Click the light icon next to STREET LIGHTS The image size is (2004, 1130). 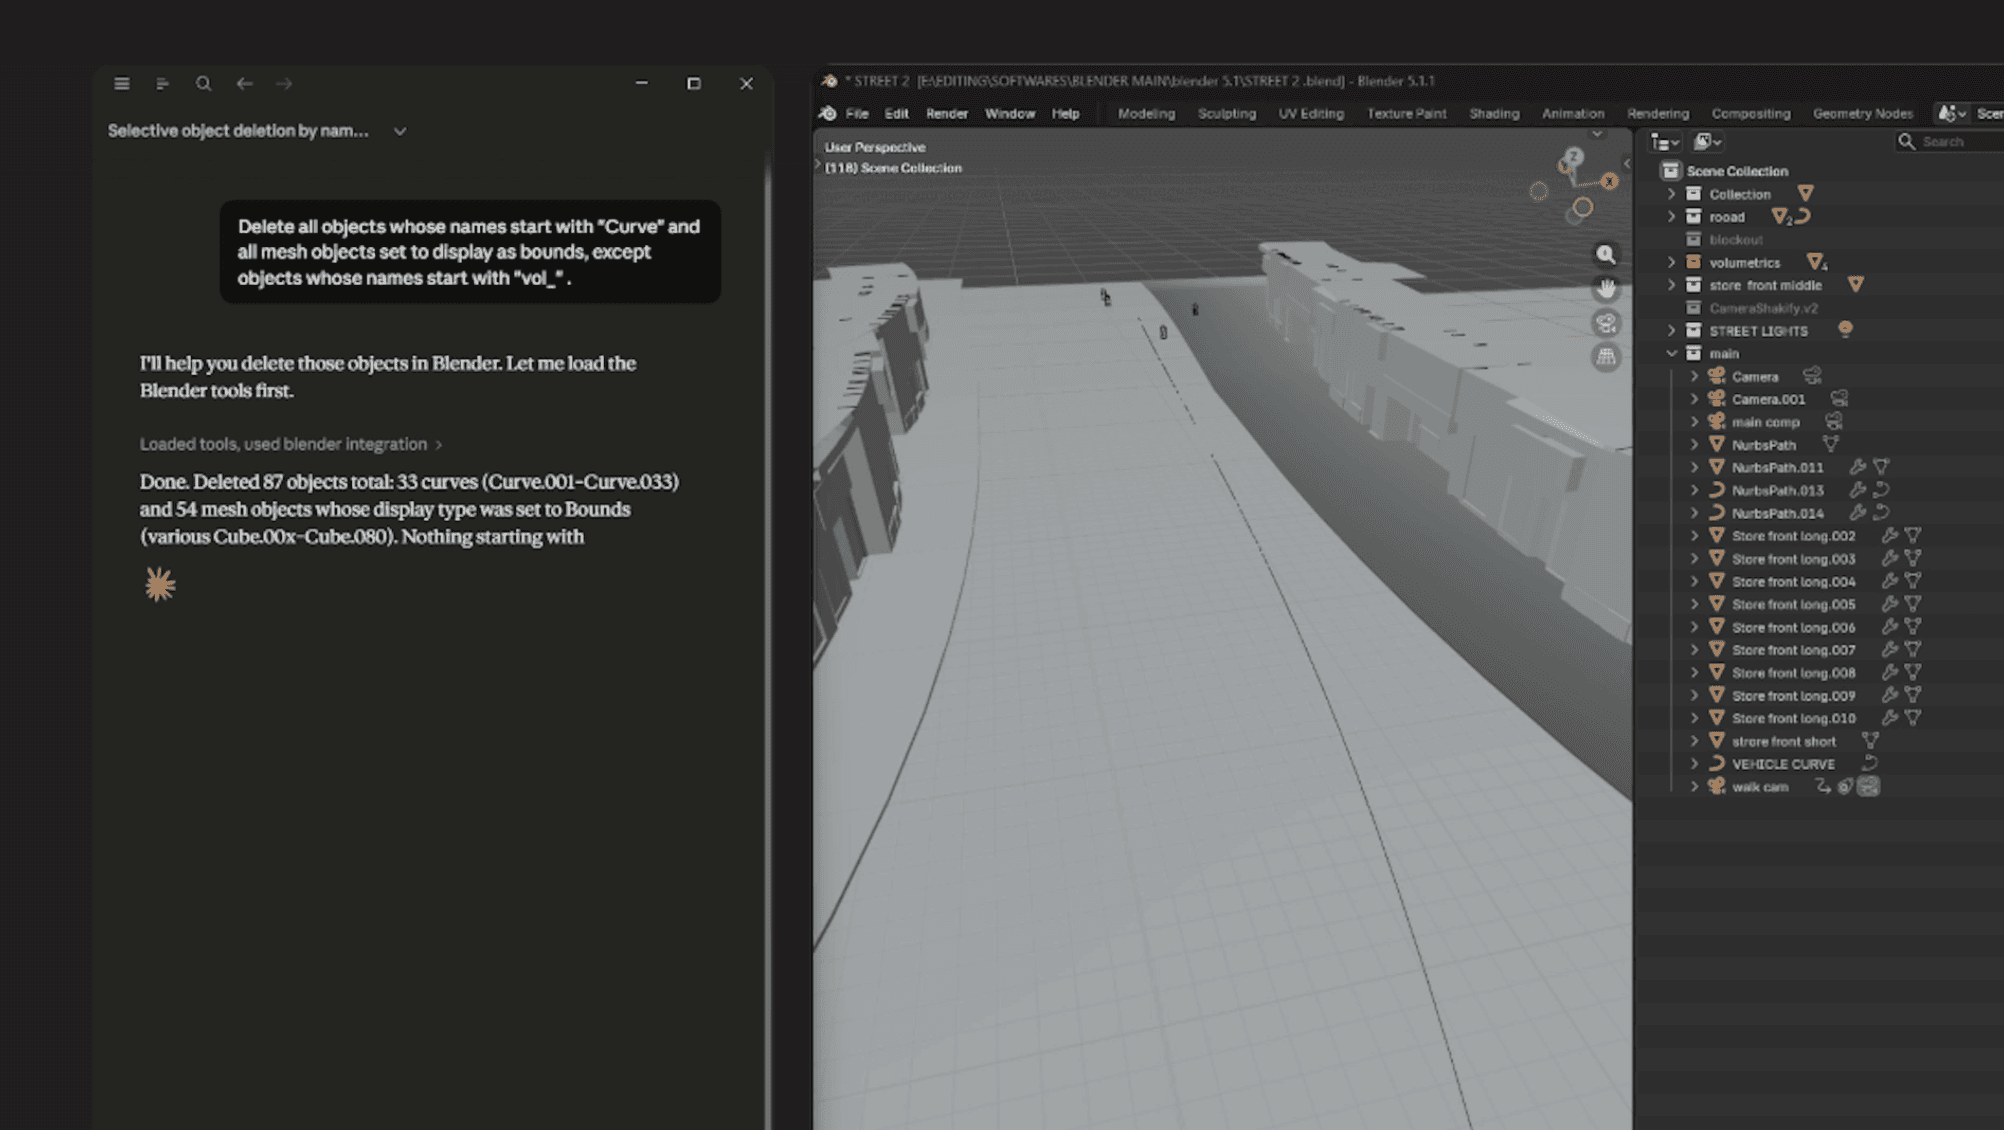(1845, 330)
